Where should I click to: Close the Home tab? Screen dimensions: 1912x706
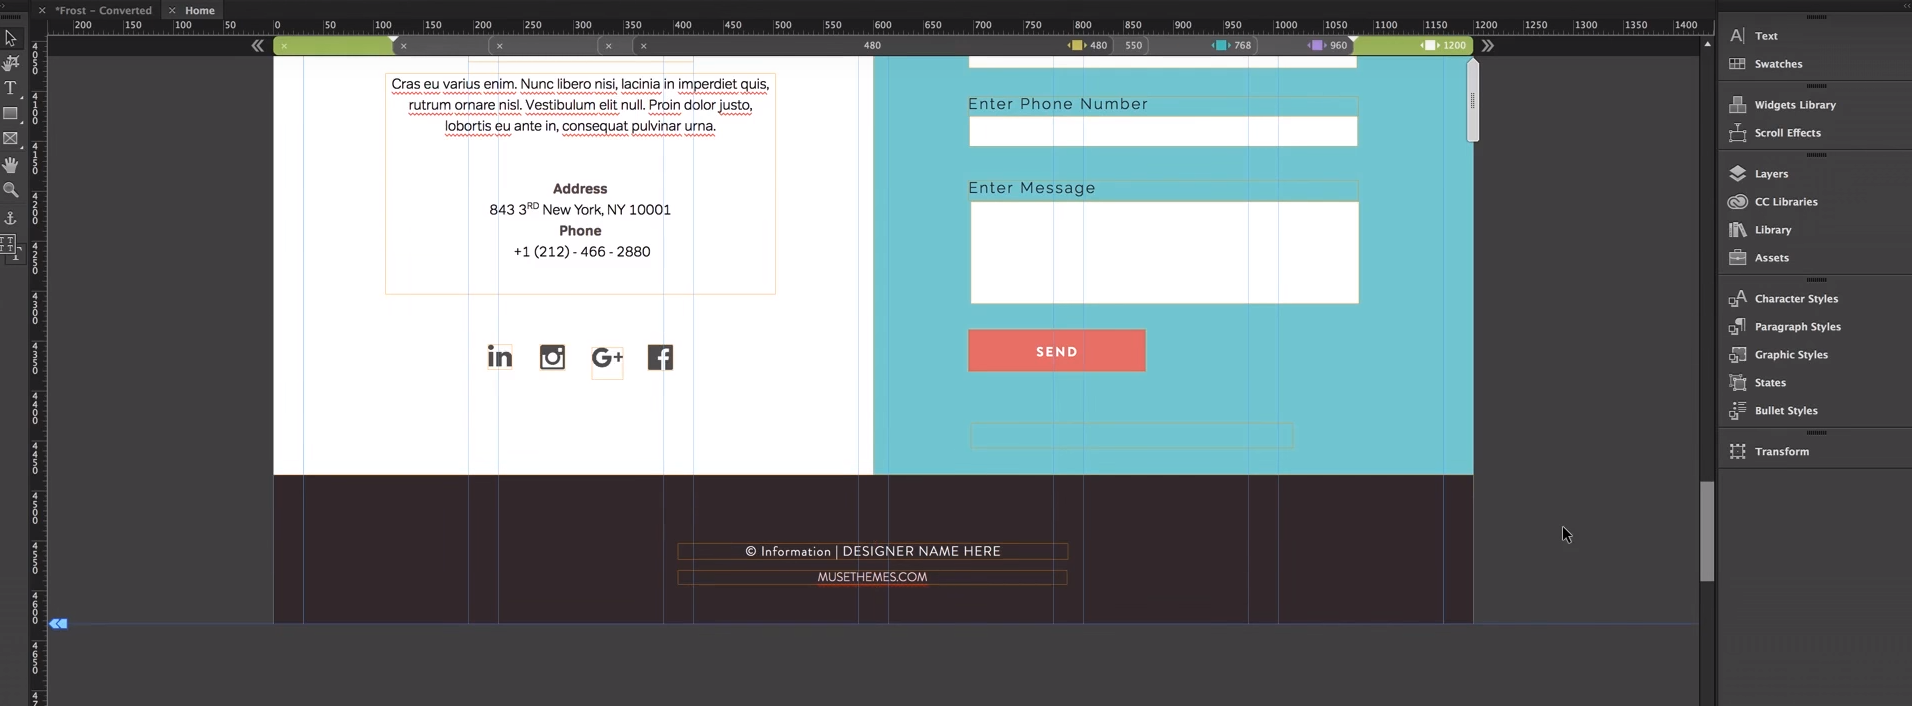tap(172, 10)
